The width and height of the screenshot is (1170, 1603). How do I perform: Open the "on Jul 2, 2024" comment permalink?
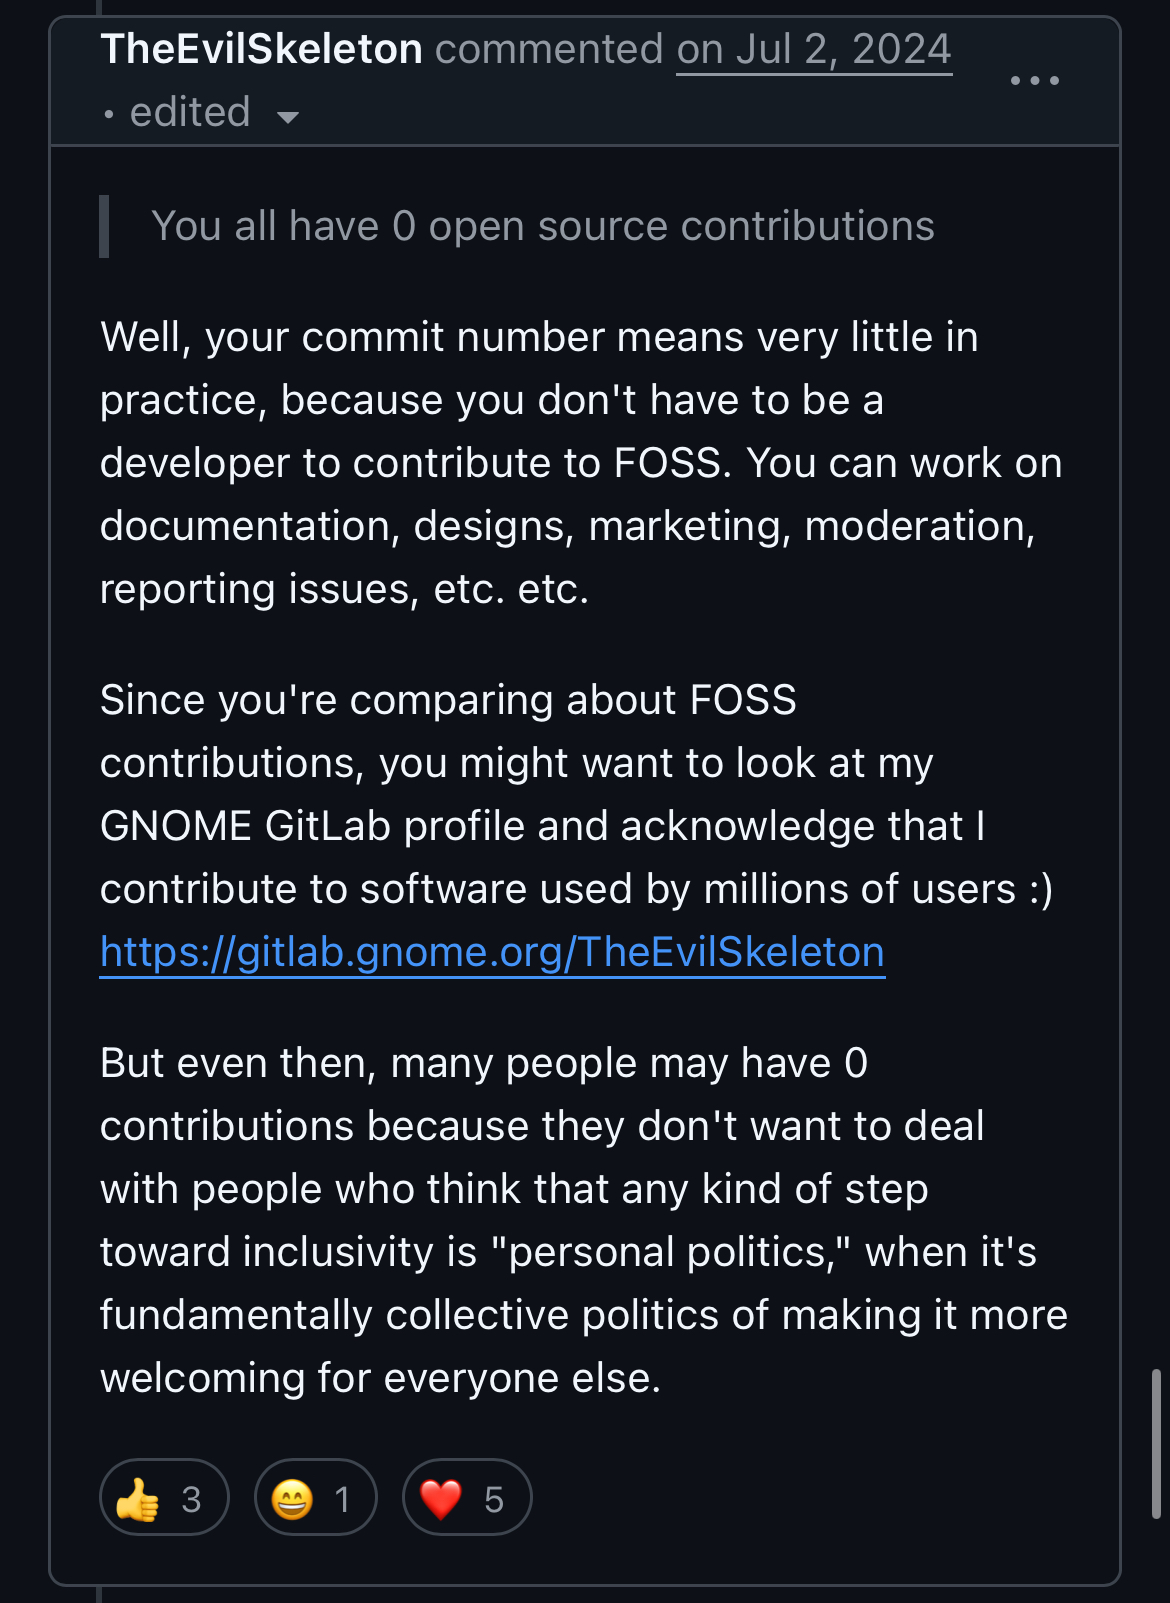(814, 50)
